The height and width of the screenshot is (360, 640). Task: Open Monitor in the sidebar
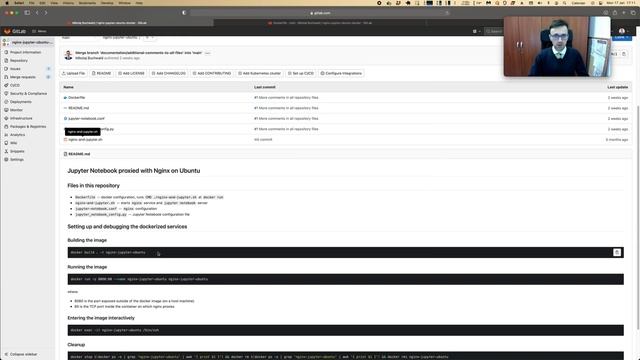coord(16,110)
